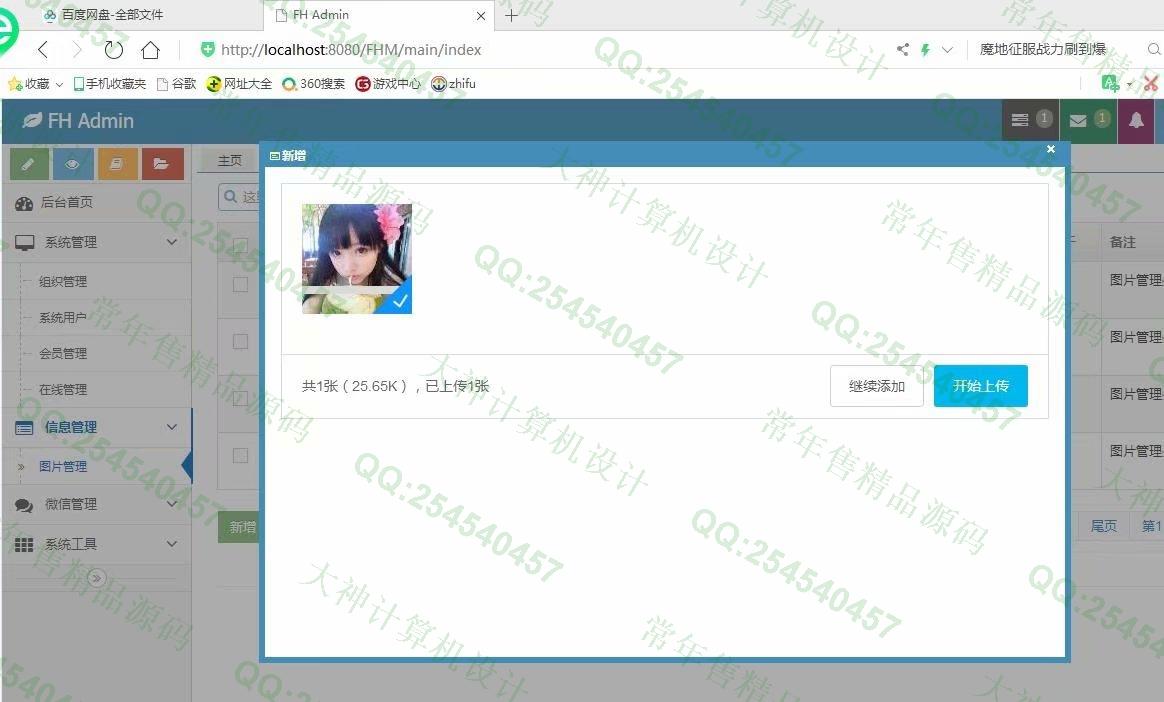The height and width of the screenshot is (702, 1164).
Task: Check second table row checkbox
Action: point(241,341)
